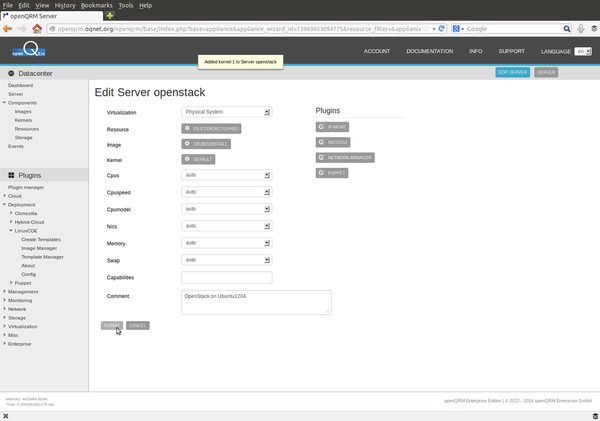Open Template Manager under LinuxCOE

pyautogui.click(x=42, y=257)
